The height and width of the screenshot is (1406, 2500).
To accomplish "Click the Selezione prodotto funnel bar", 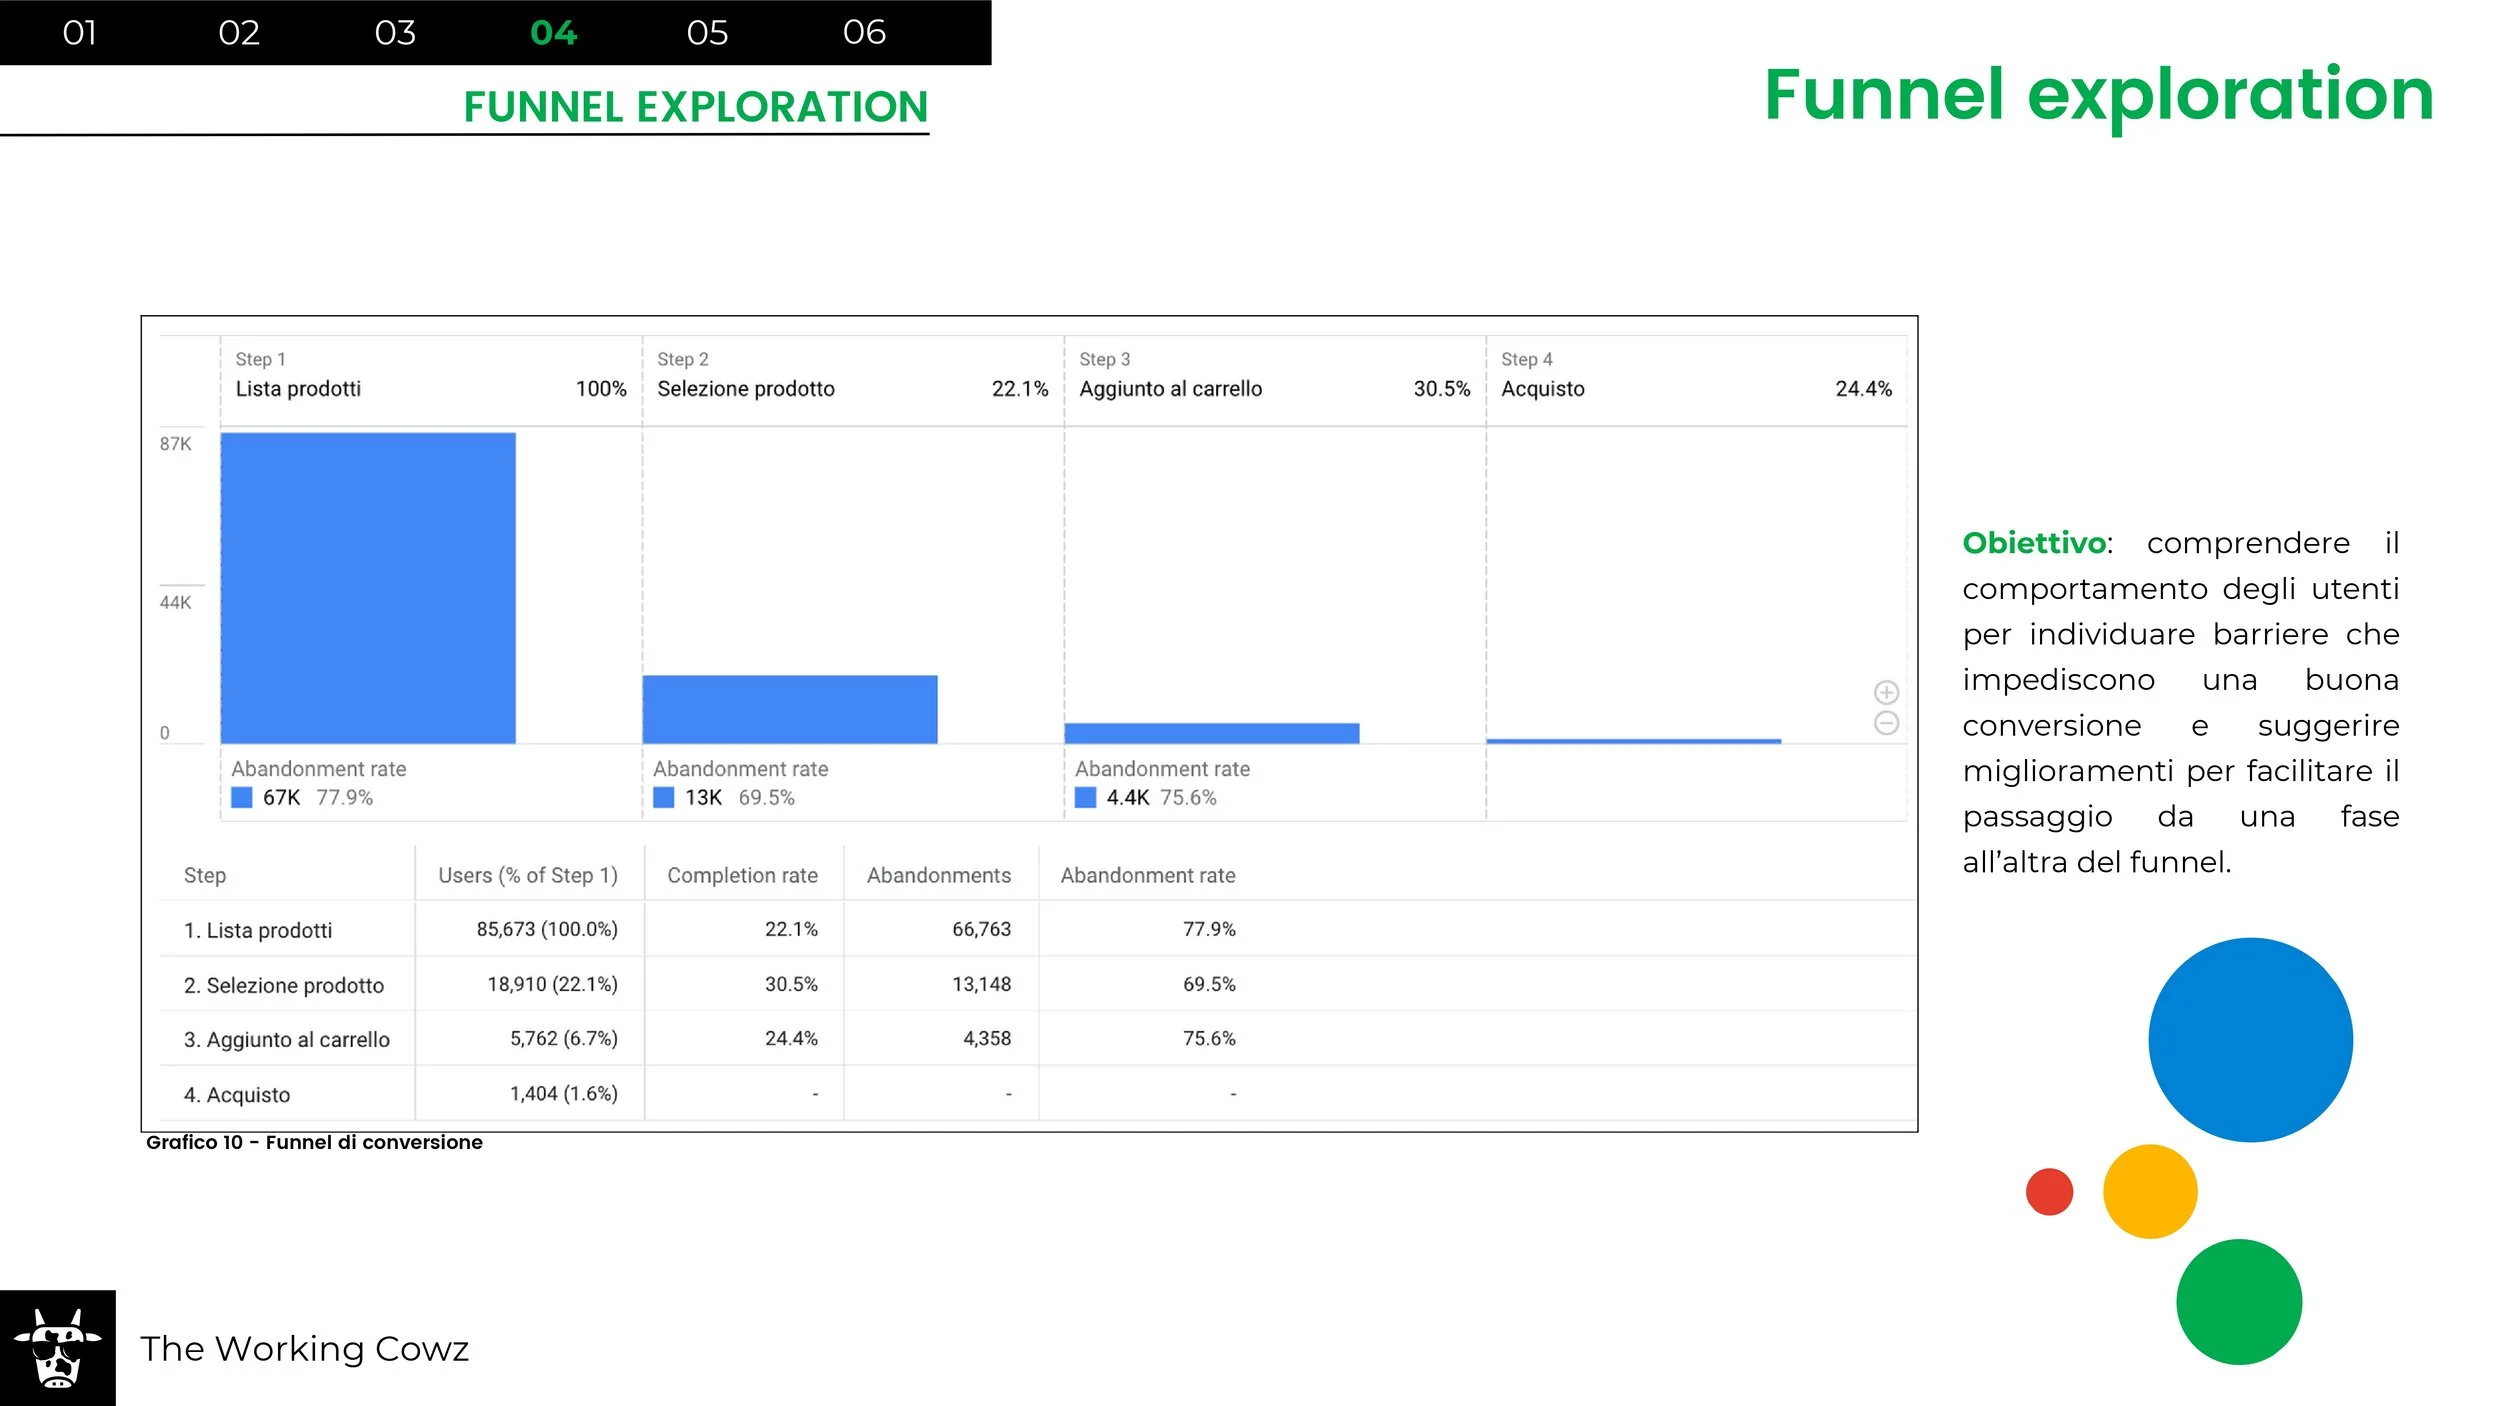I will tap(790, 709).
